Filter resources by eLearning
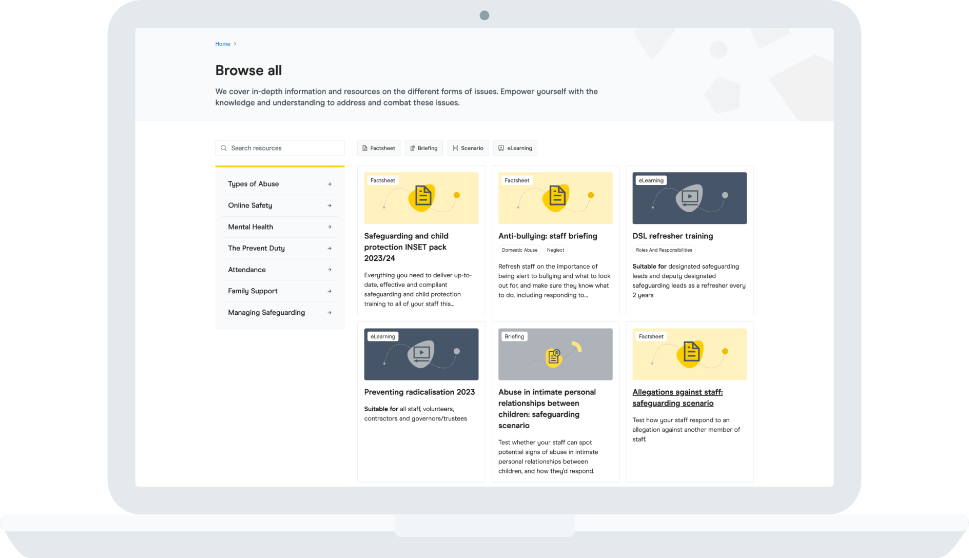969x558 pixels. point(515,148)
